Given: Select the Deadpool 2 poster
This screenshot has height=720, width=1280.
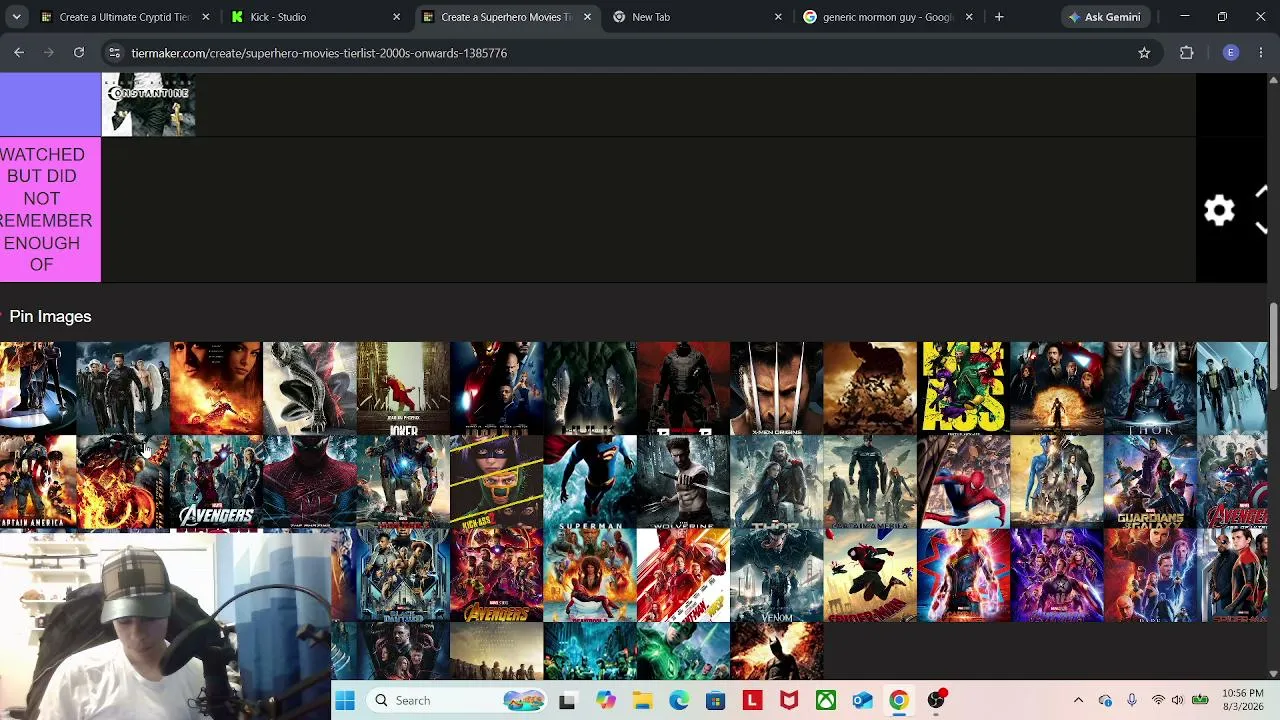Looking at the screenshot, I should pyautogui.click(x=590, y=576).
